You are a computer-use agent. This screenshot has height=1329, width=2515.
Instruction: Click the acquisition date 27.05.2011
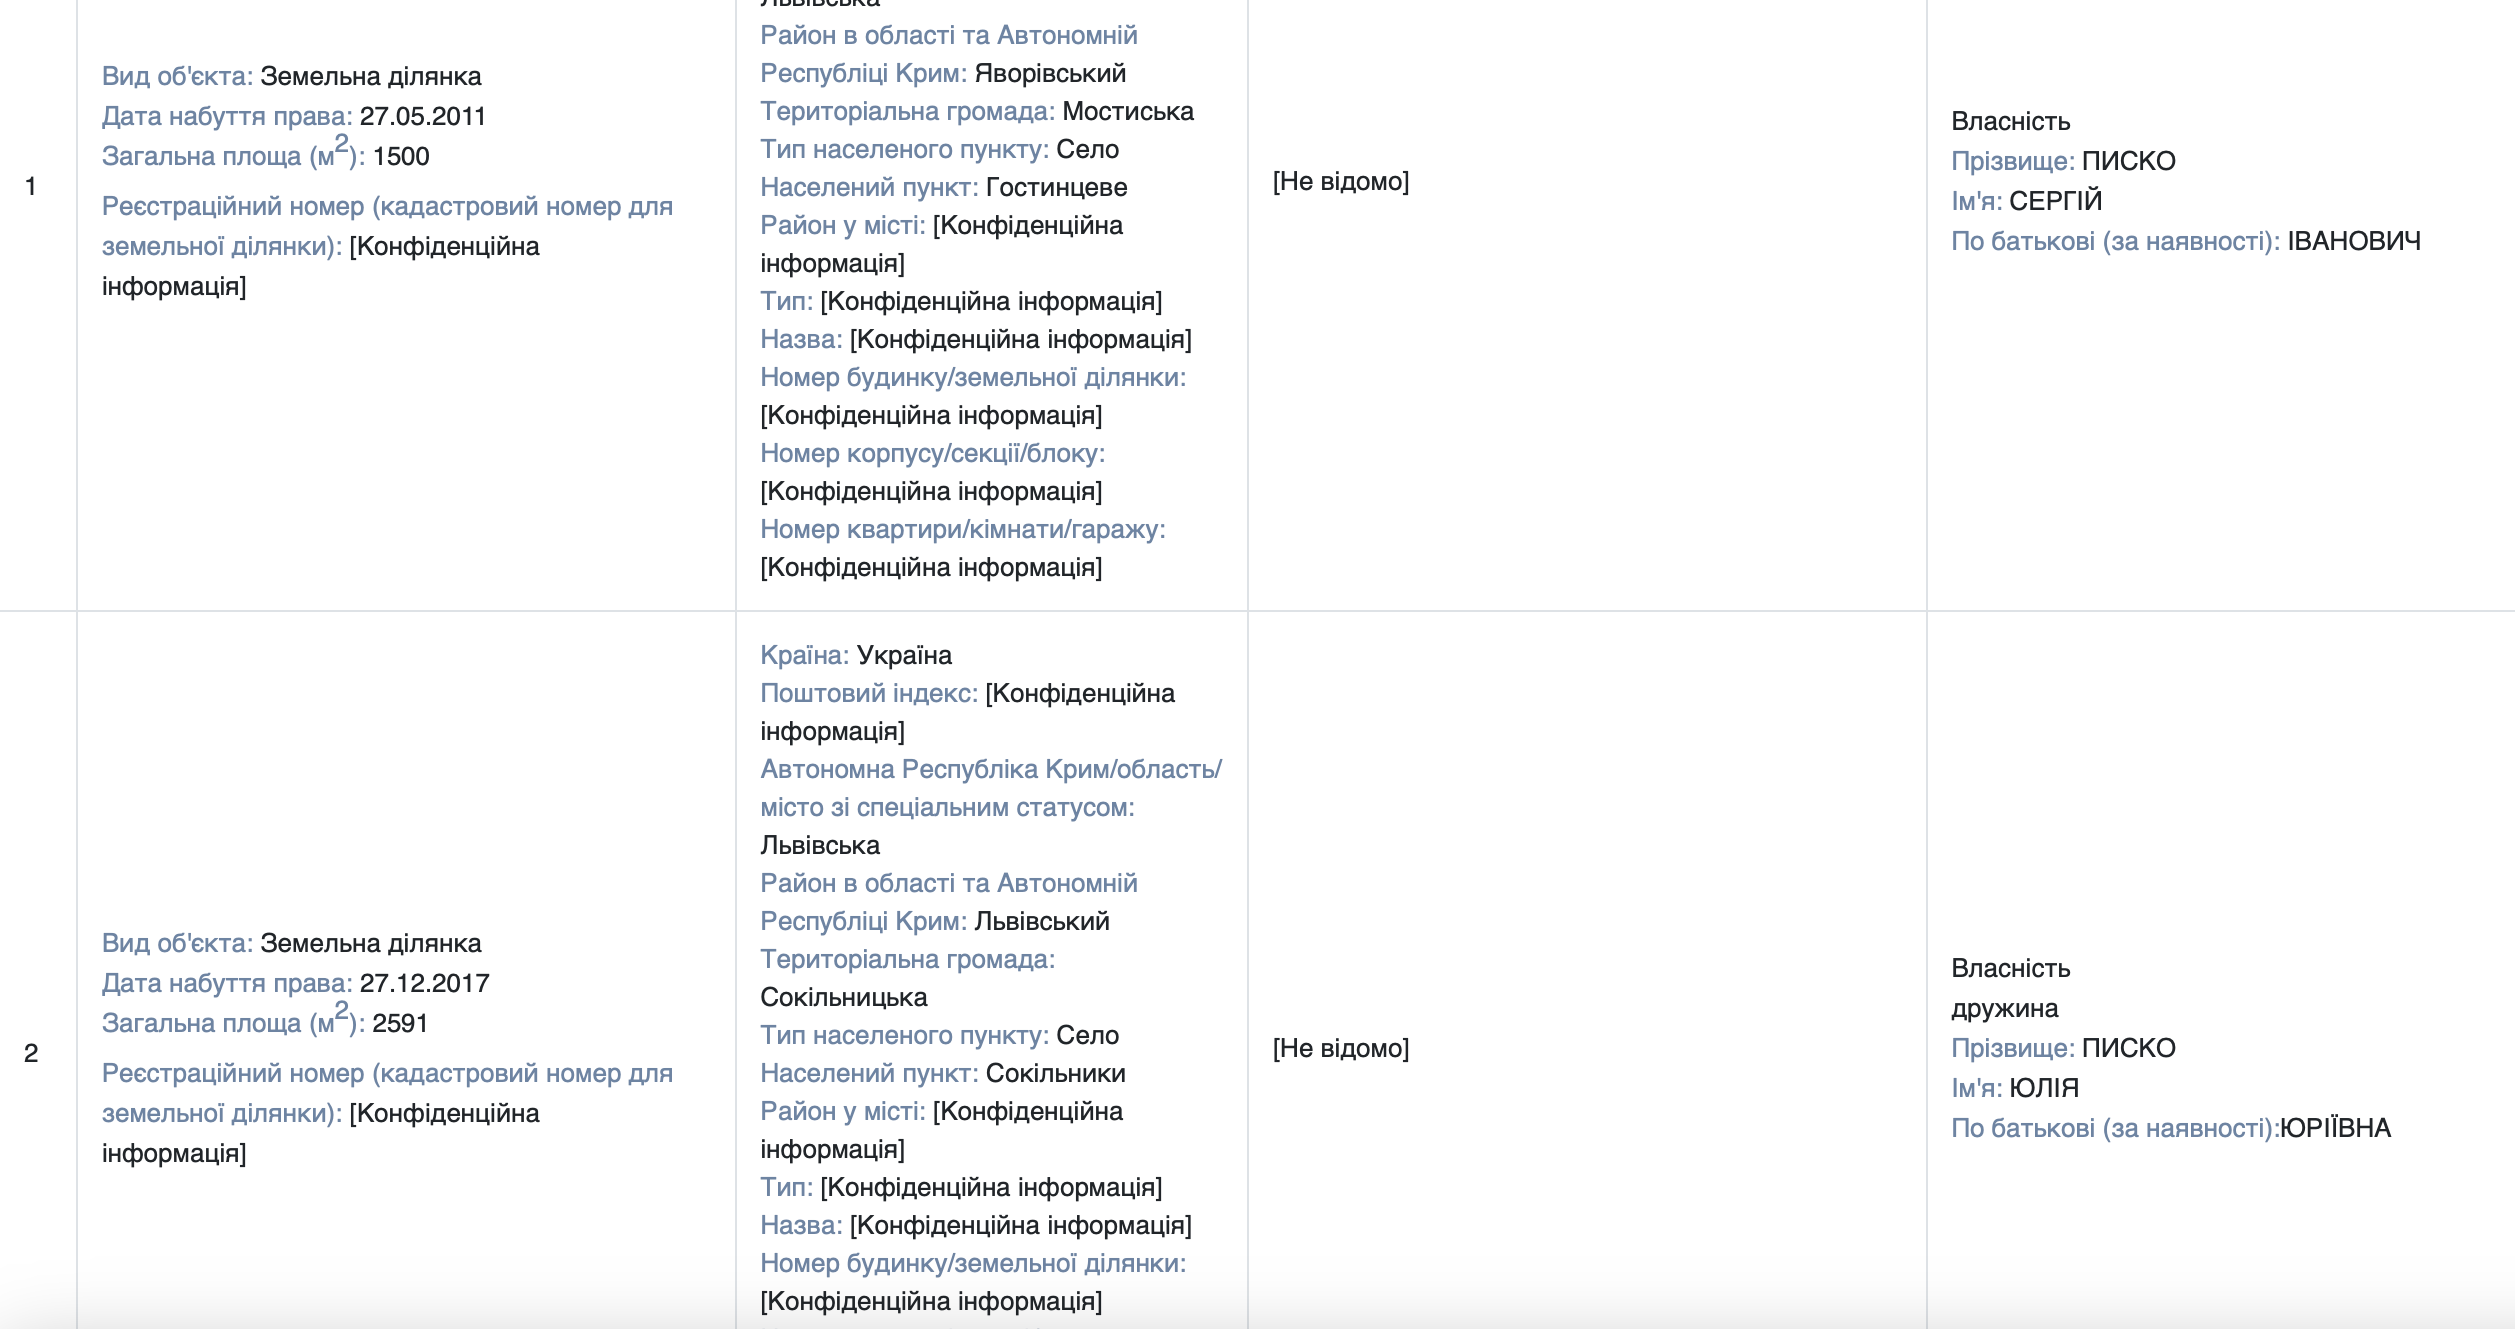tap(422, 117)
